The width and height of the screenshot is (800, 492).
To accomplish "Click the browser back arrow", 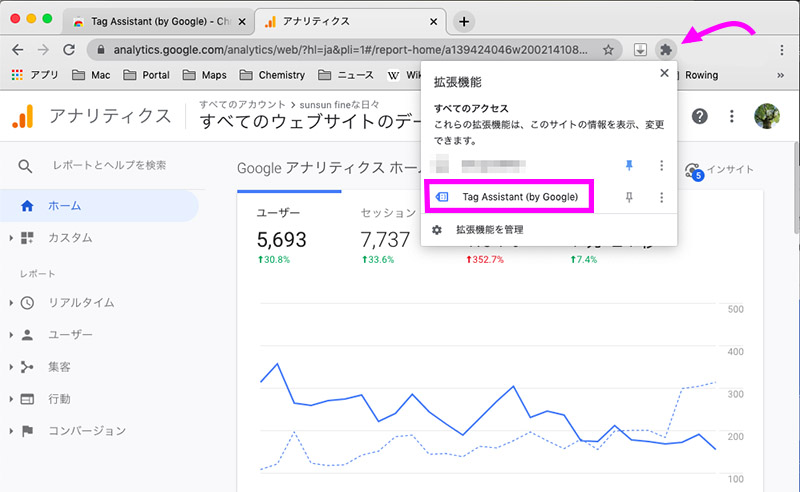I will [18, 50].
